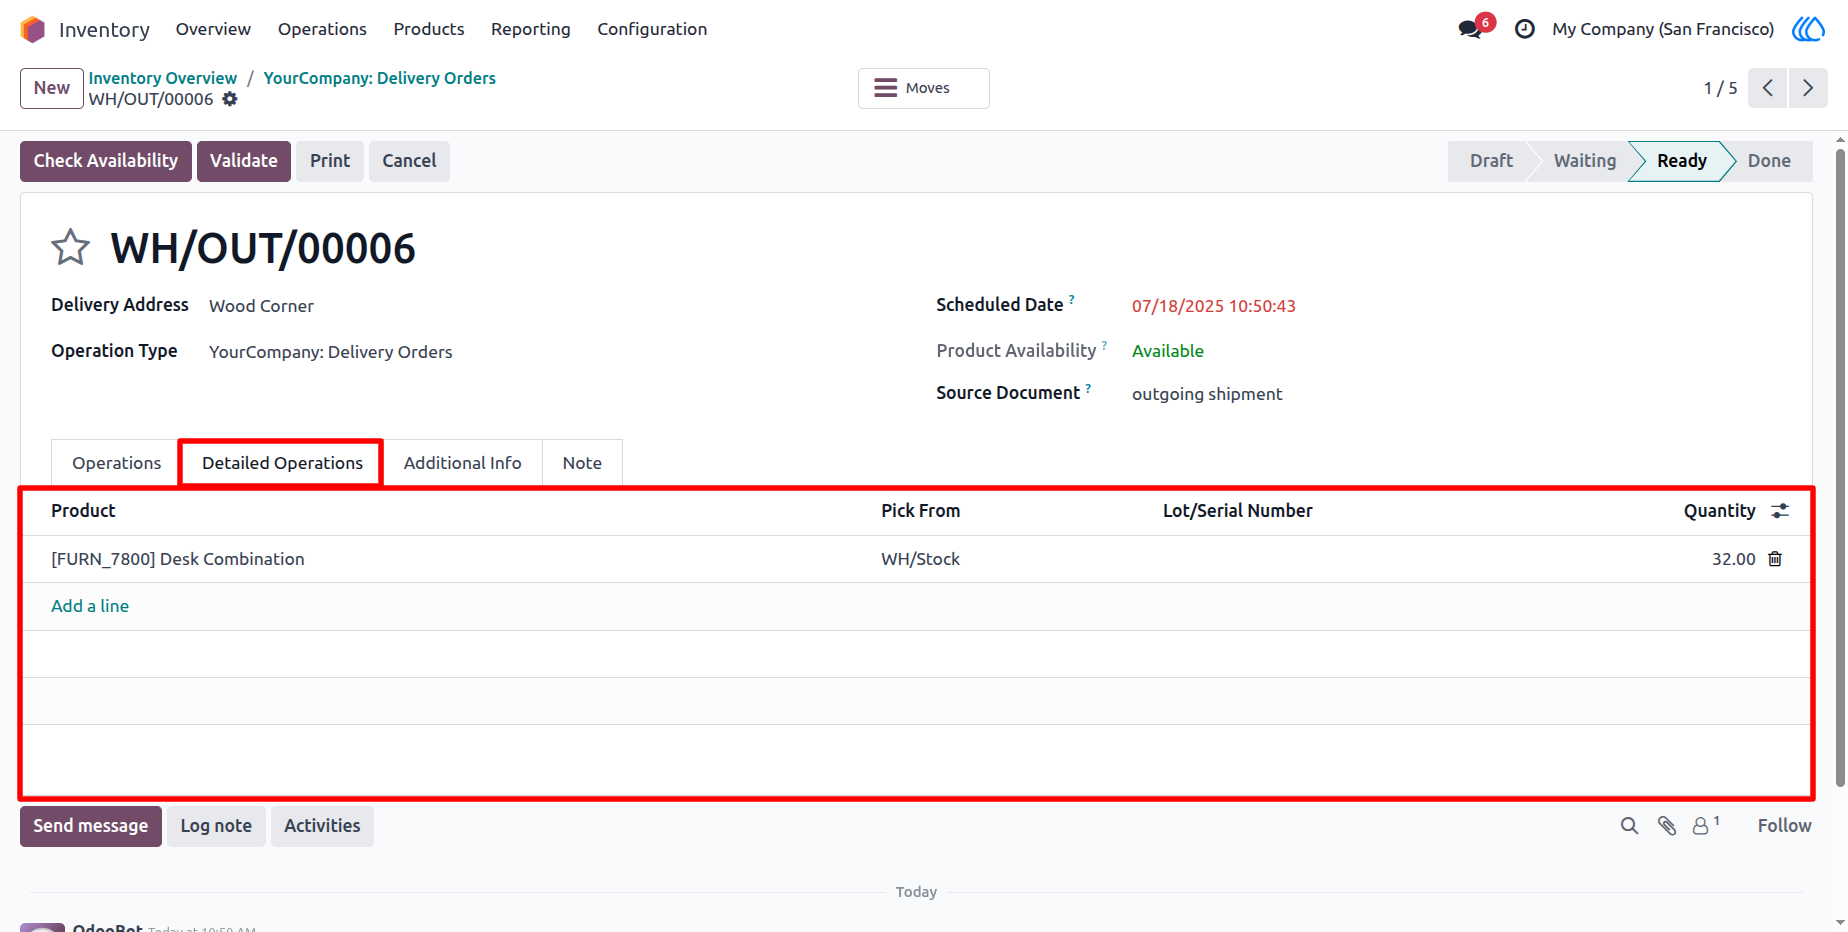Click the Follow button
Viewport: 1848px width, 932px height.
[x=1784, y=826]
